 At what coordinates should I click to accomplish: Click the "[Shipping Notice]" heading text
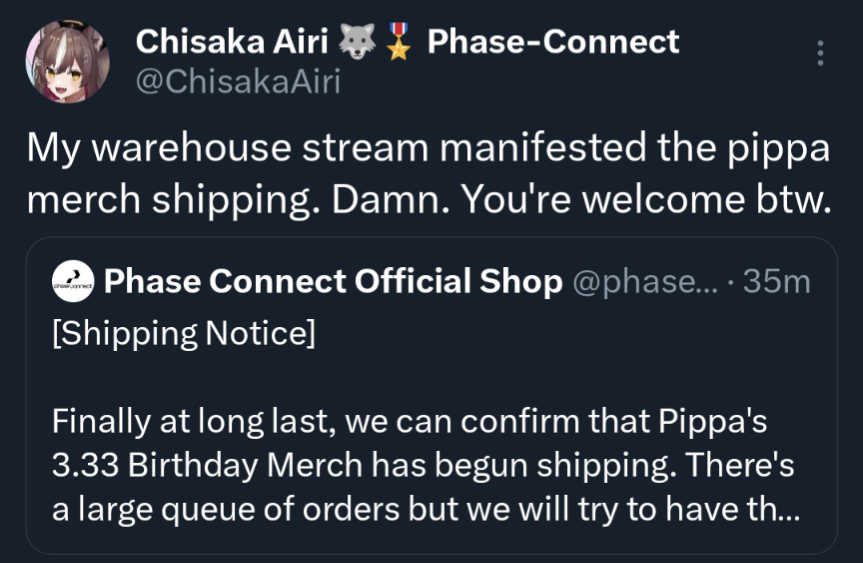(x=182, y=333)
